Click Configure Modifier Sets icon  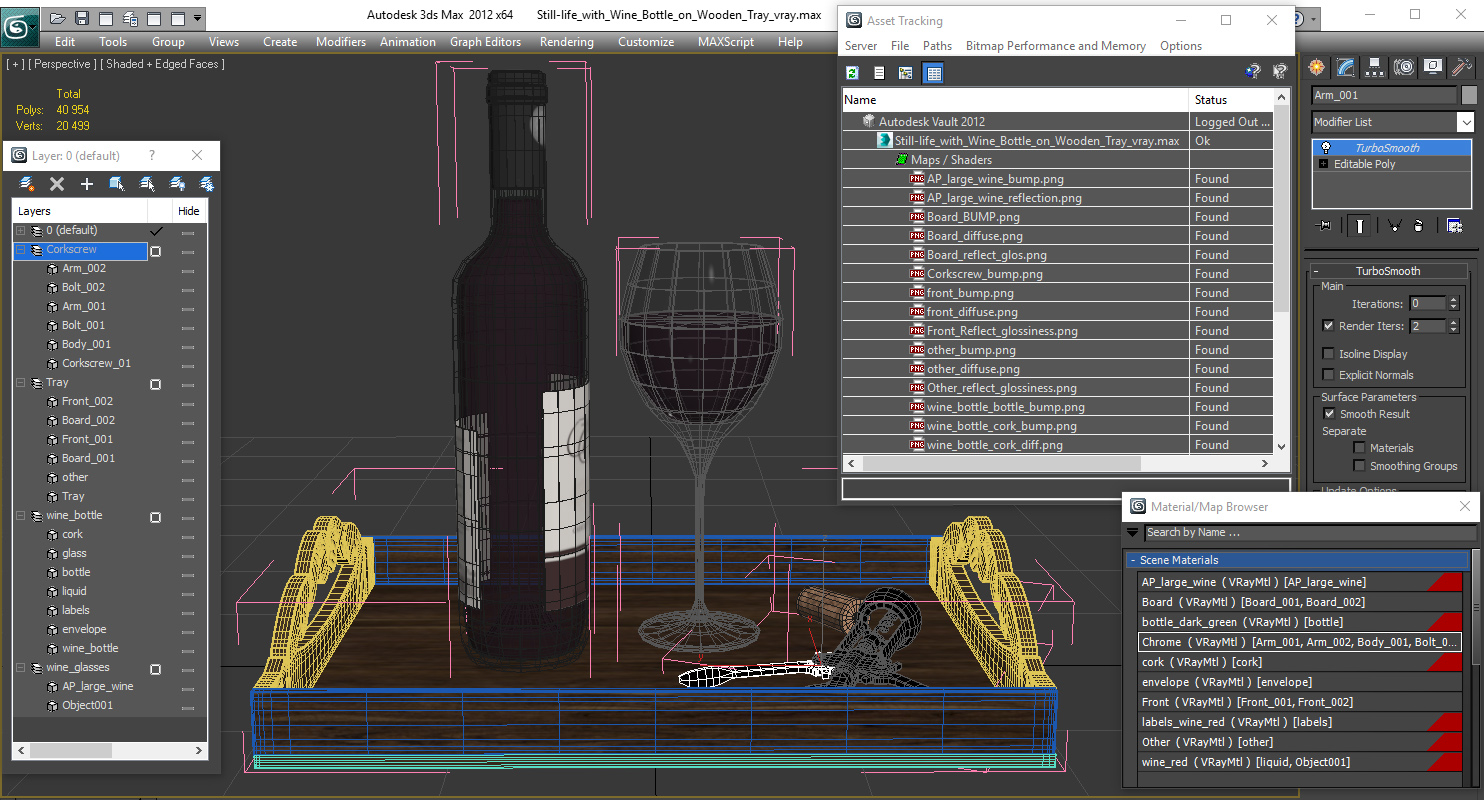coord(1454,226)
